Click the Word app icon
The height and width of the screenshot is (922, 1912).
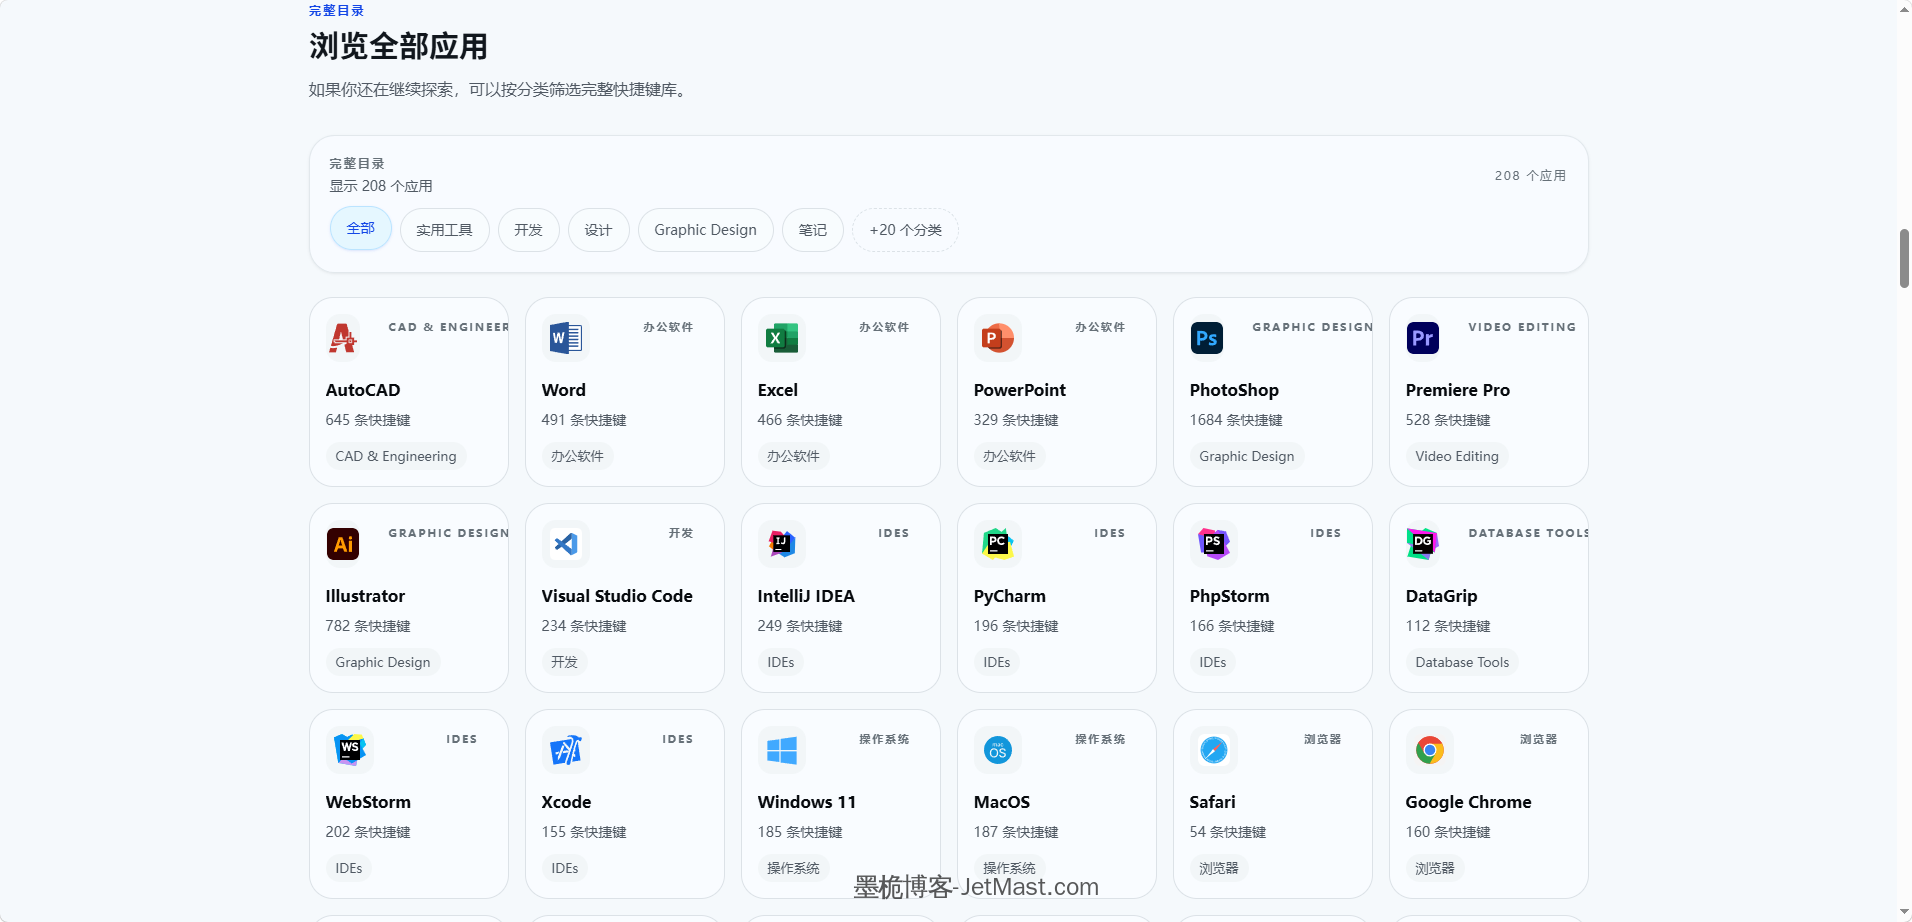click(566, 338)
